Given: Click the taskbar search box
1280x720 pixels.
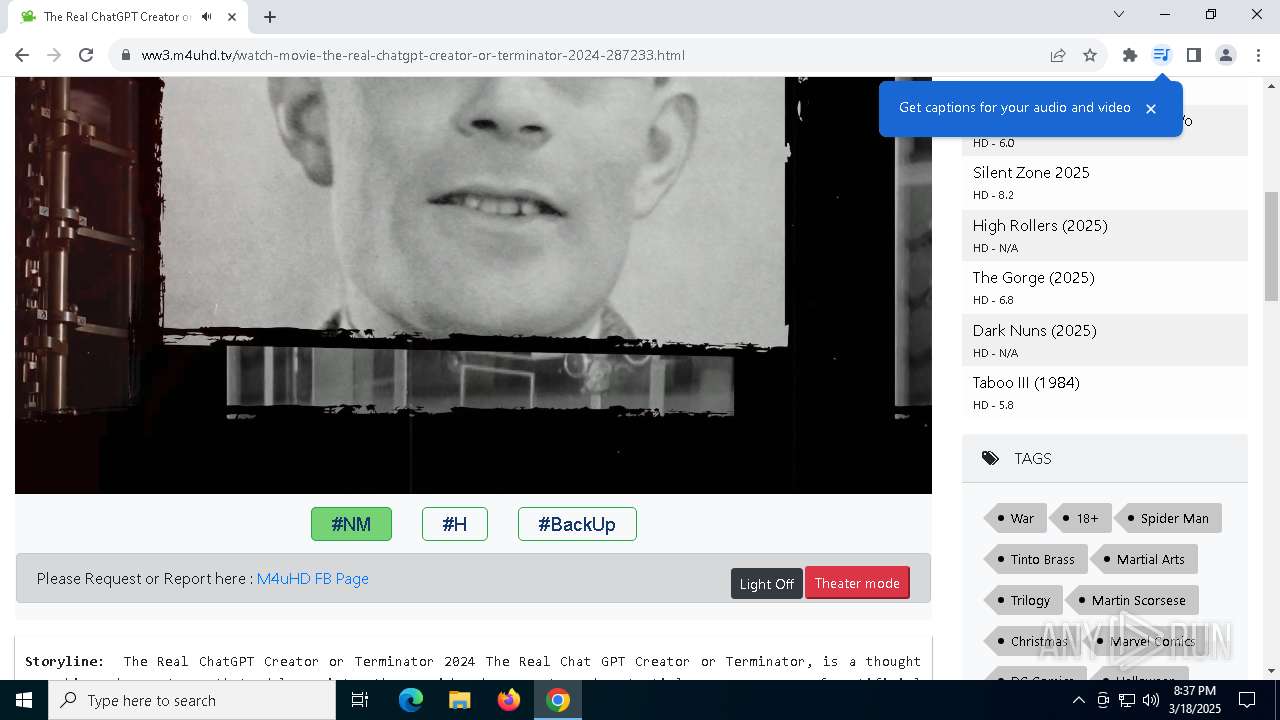Looking at the screenshot, I should [192, 700].
